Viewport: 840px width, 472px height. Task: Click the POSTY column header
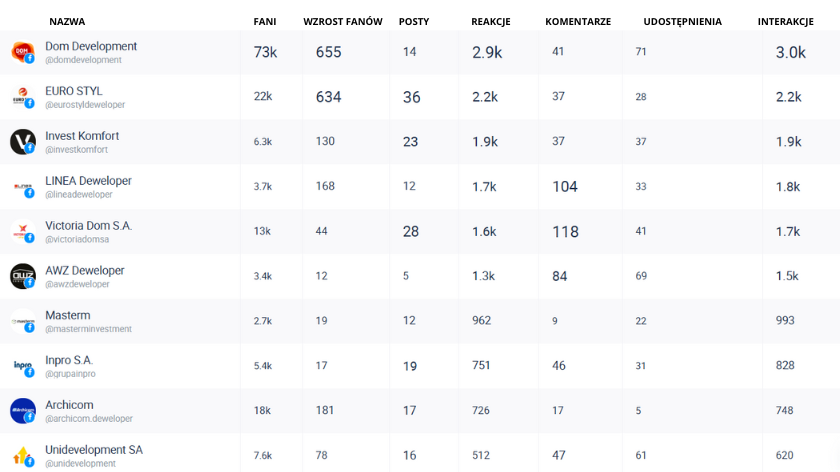414,21
